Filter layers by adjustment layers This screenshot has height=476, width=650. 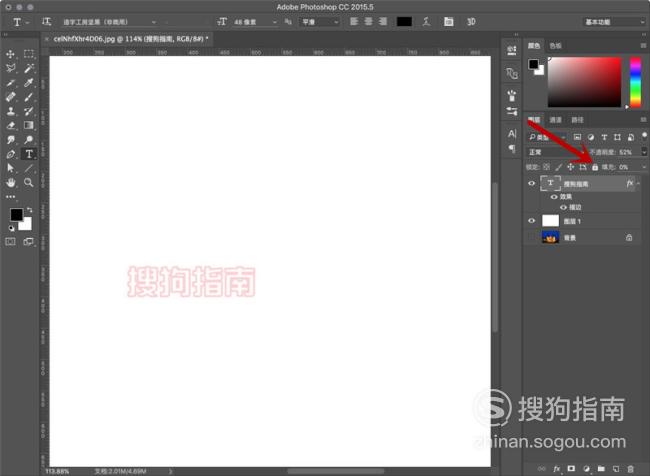click(x=591, y=137)
